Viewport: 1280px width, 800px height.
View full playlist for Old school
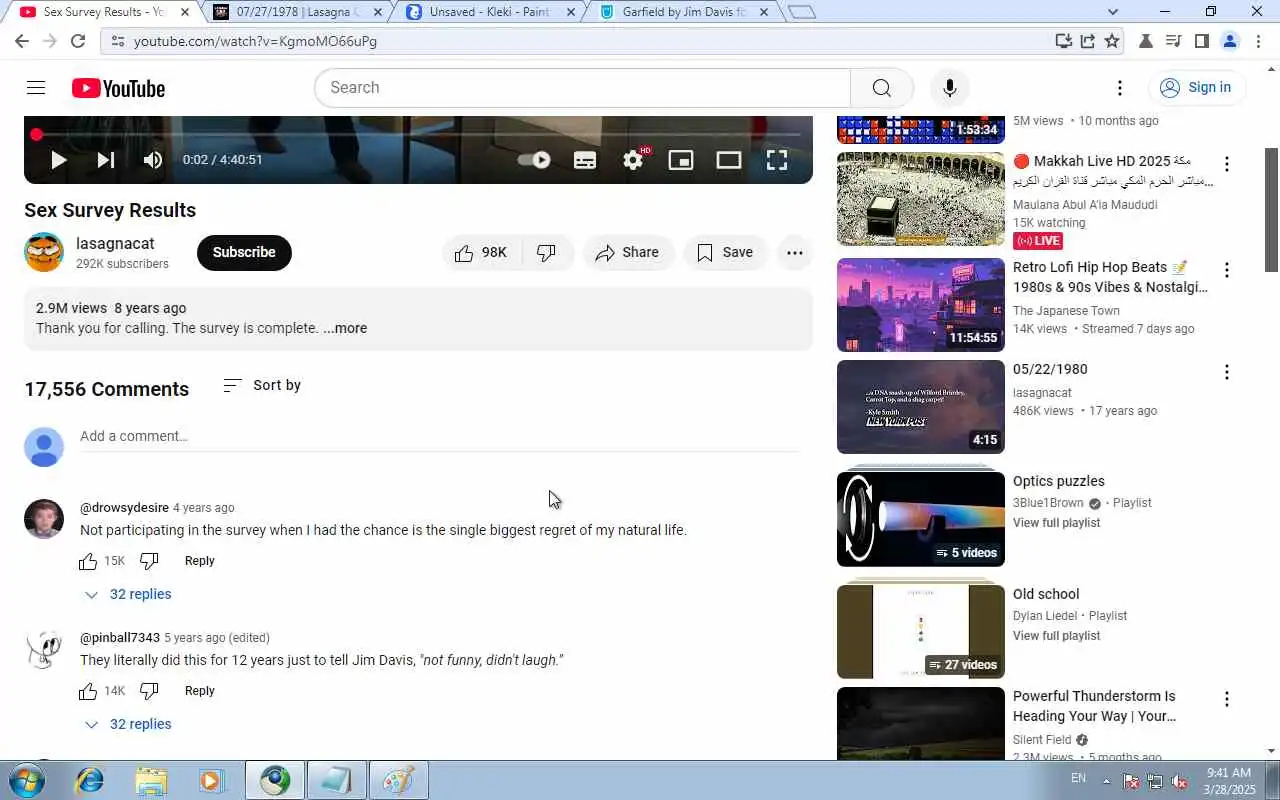pos(1056,636)
